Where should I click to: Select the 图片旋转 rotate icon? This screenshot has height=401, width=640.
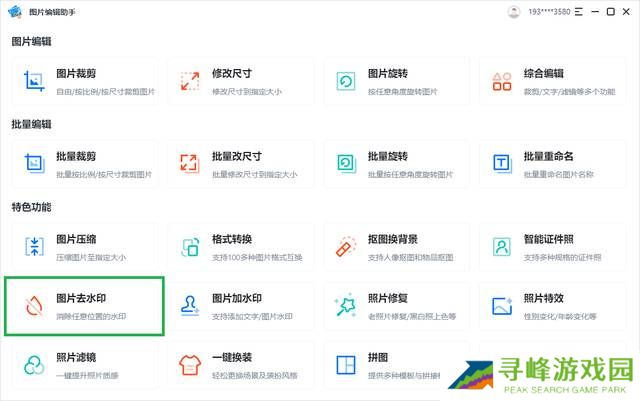click(x=345, y=81)
